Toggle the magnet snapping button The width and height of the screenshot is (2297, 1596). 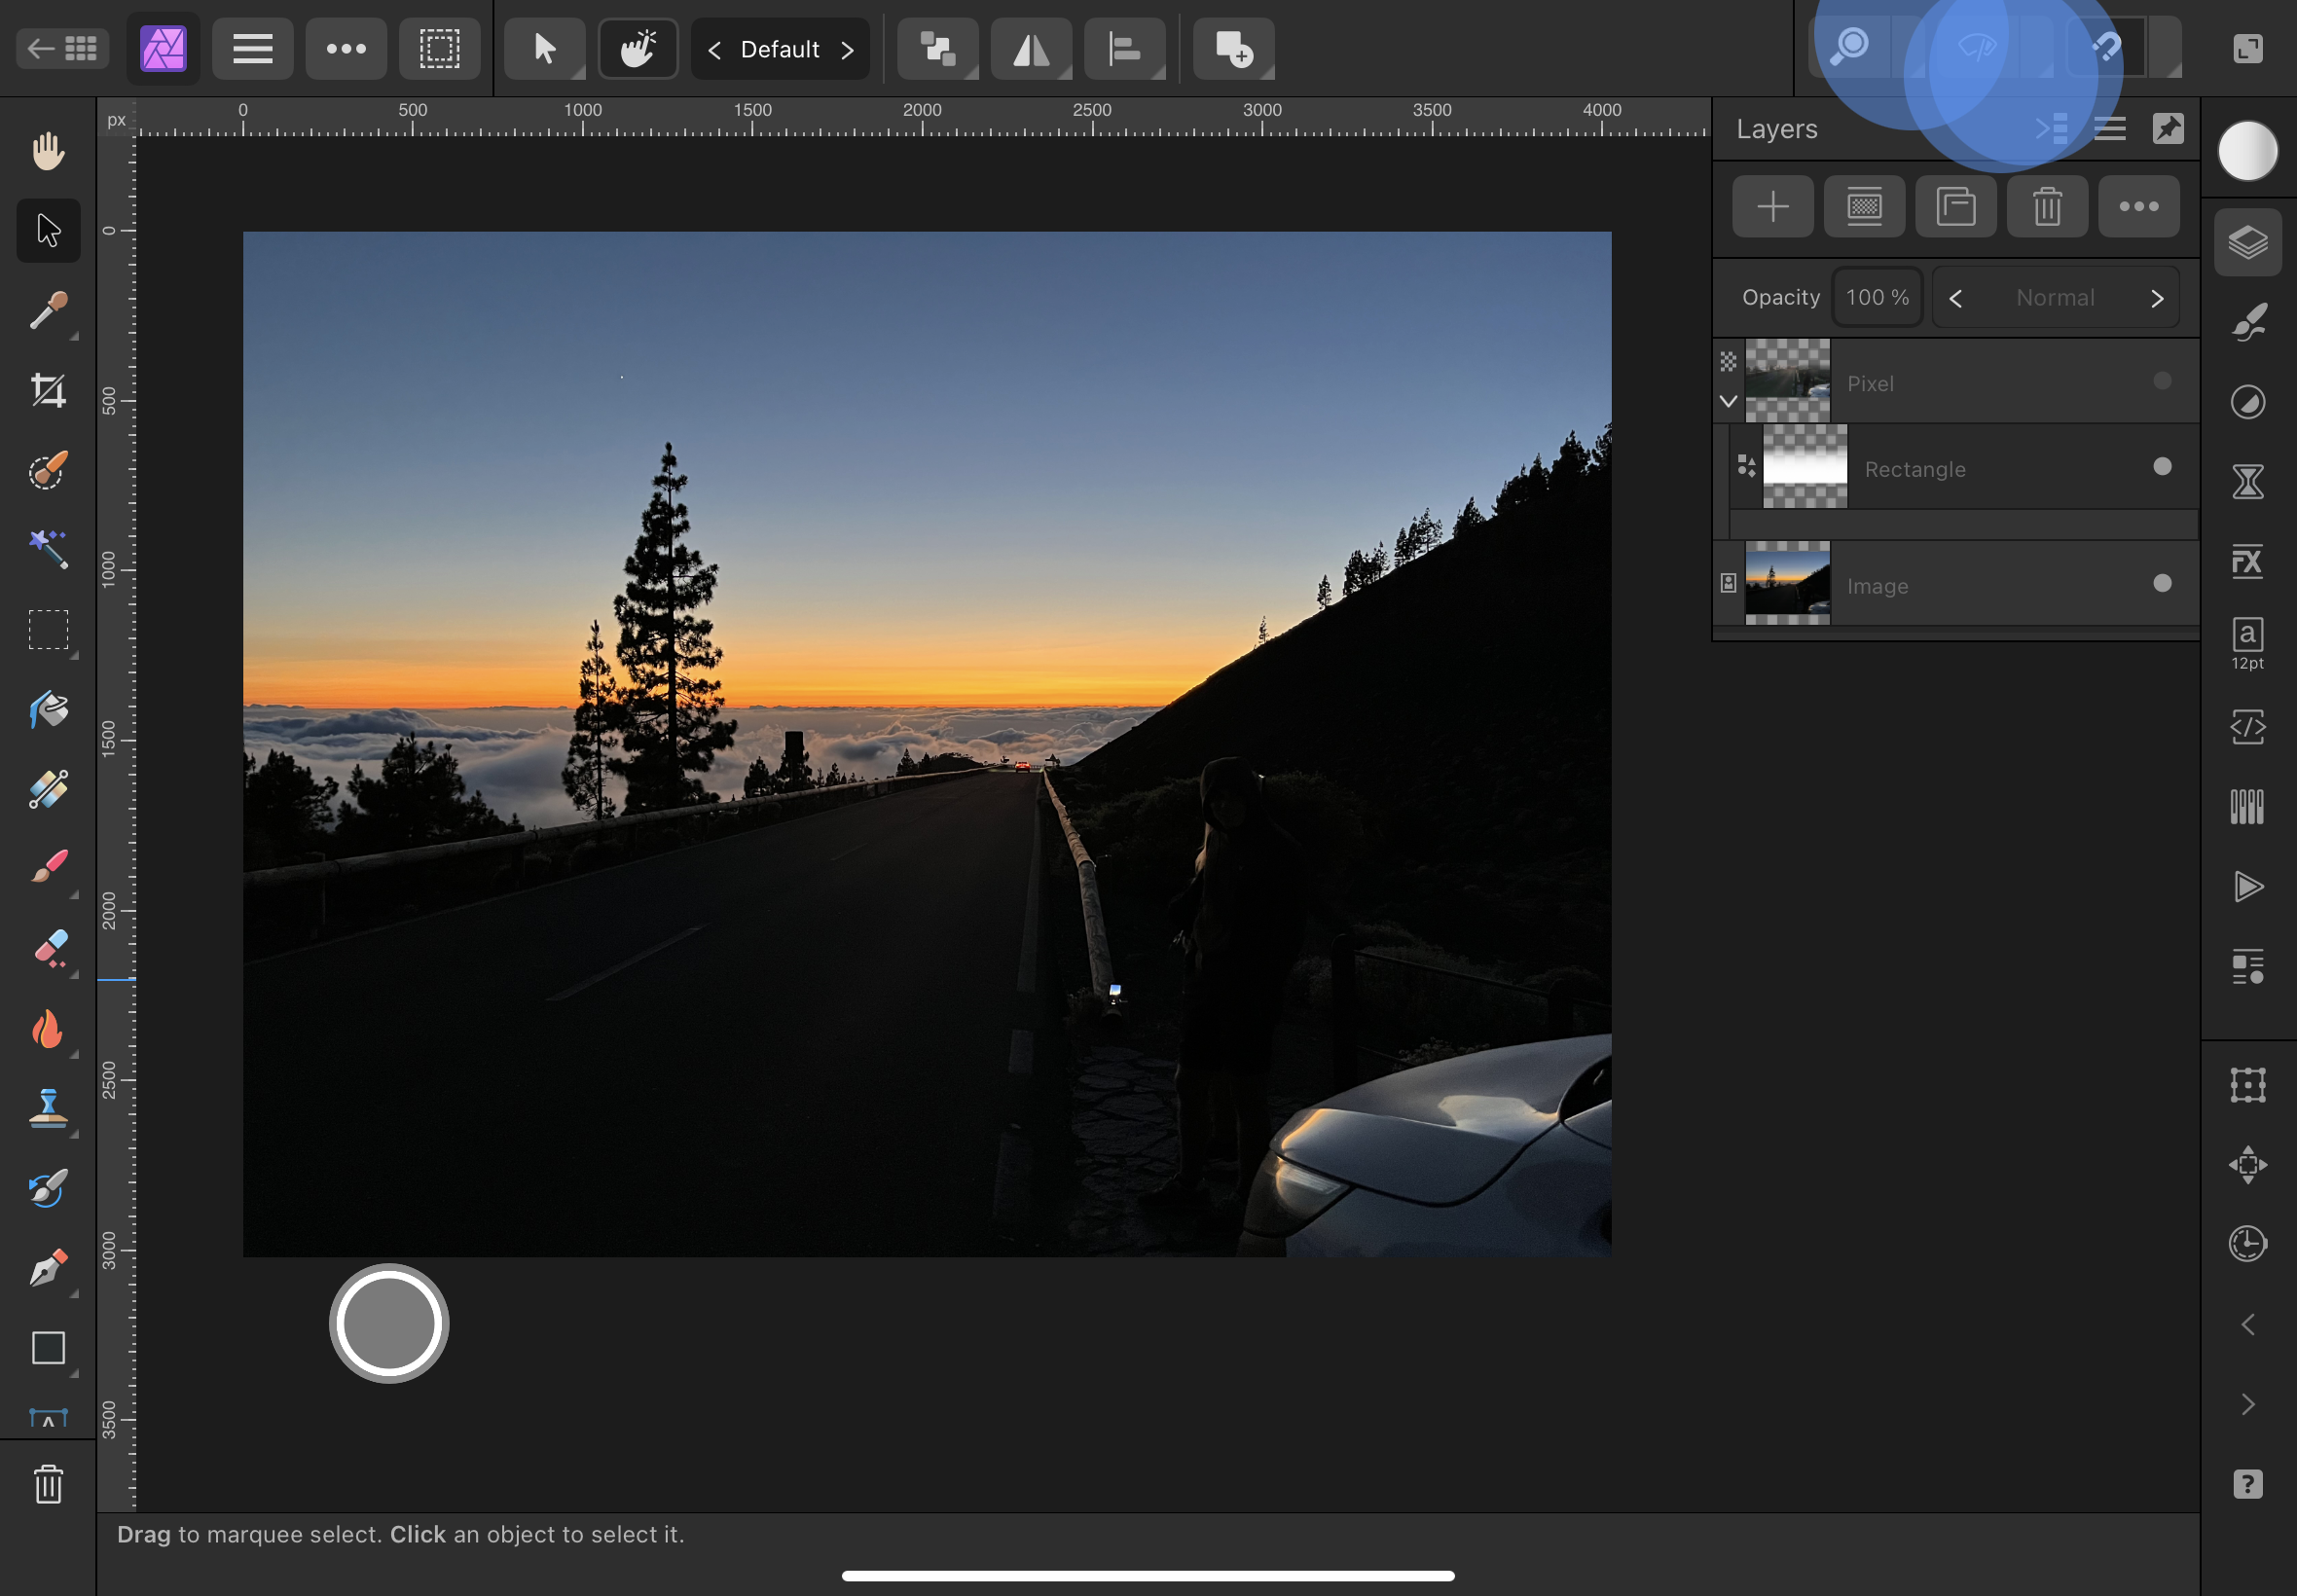pos(2106,47)
